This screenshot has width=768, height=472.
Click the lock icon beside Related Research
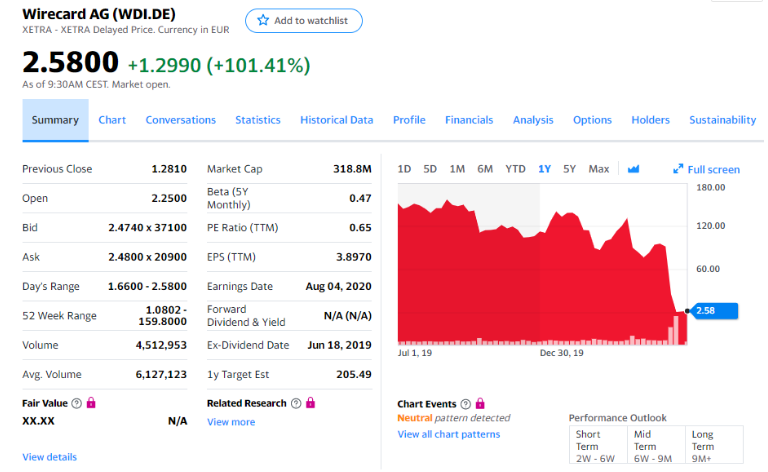tap(310, 403)
